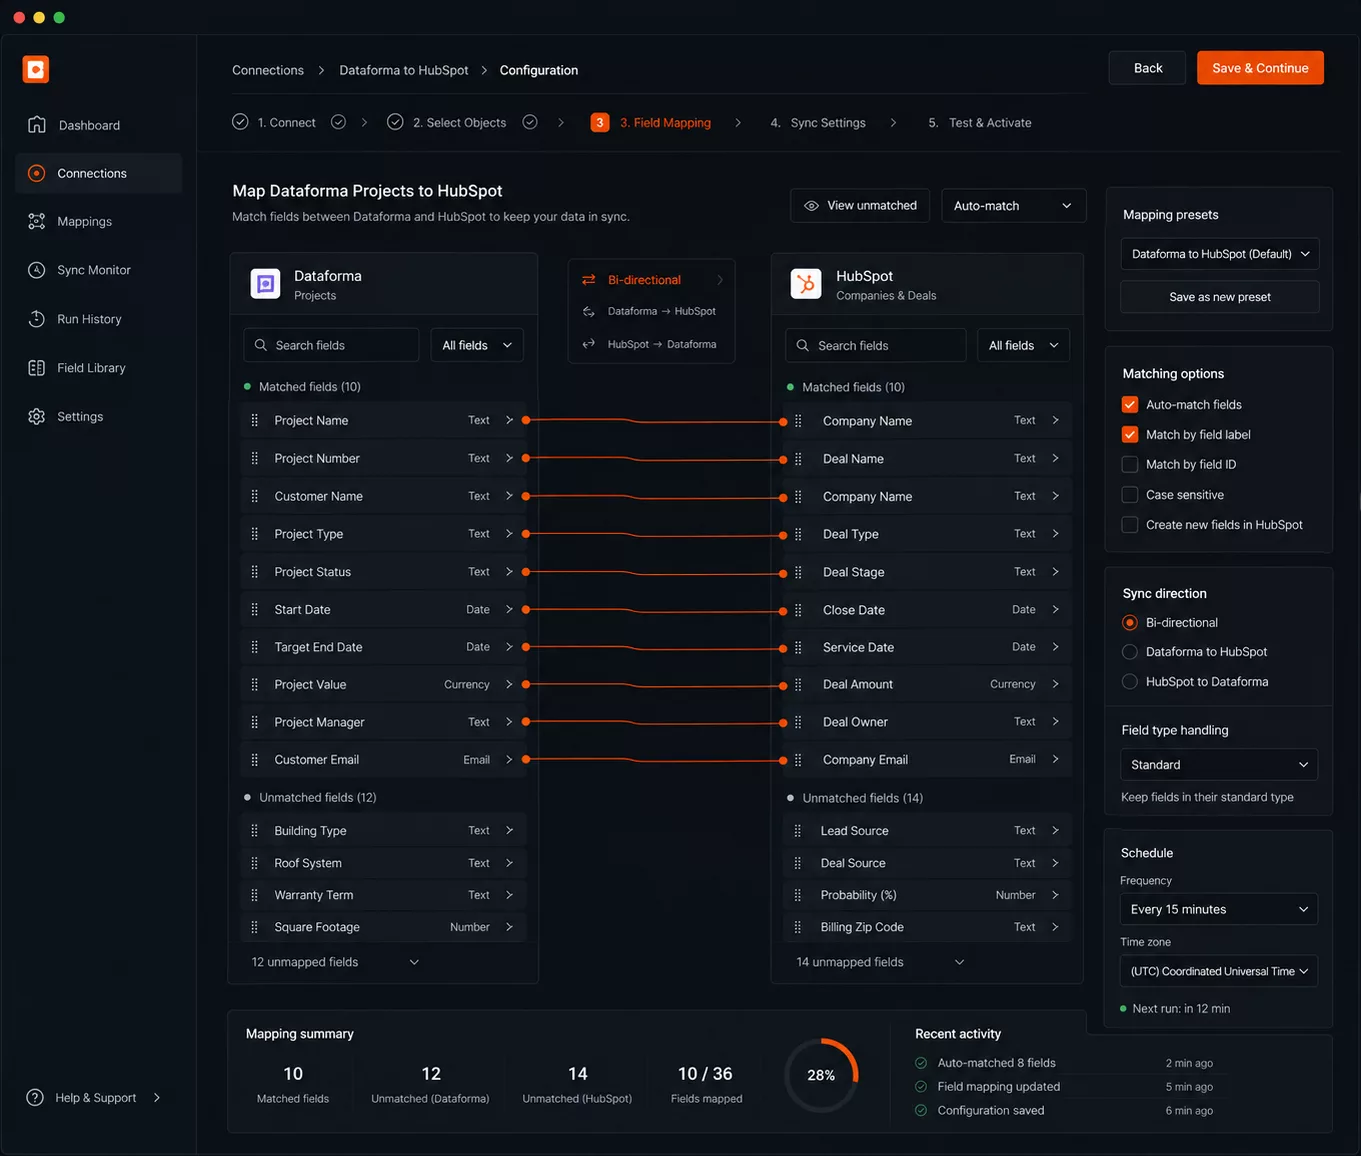Click checkmark icon beside Configuration saved
The image size is (1361, 1156).
click(x=921, y=1110)
